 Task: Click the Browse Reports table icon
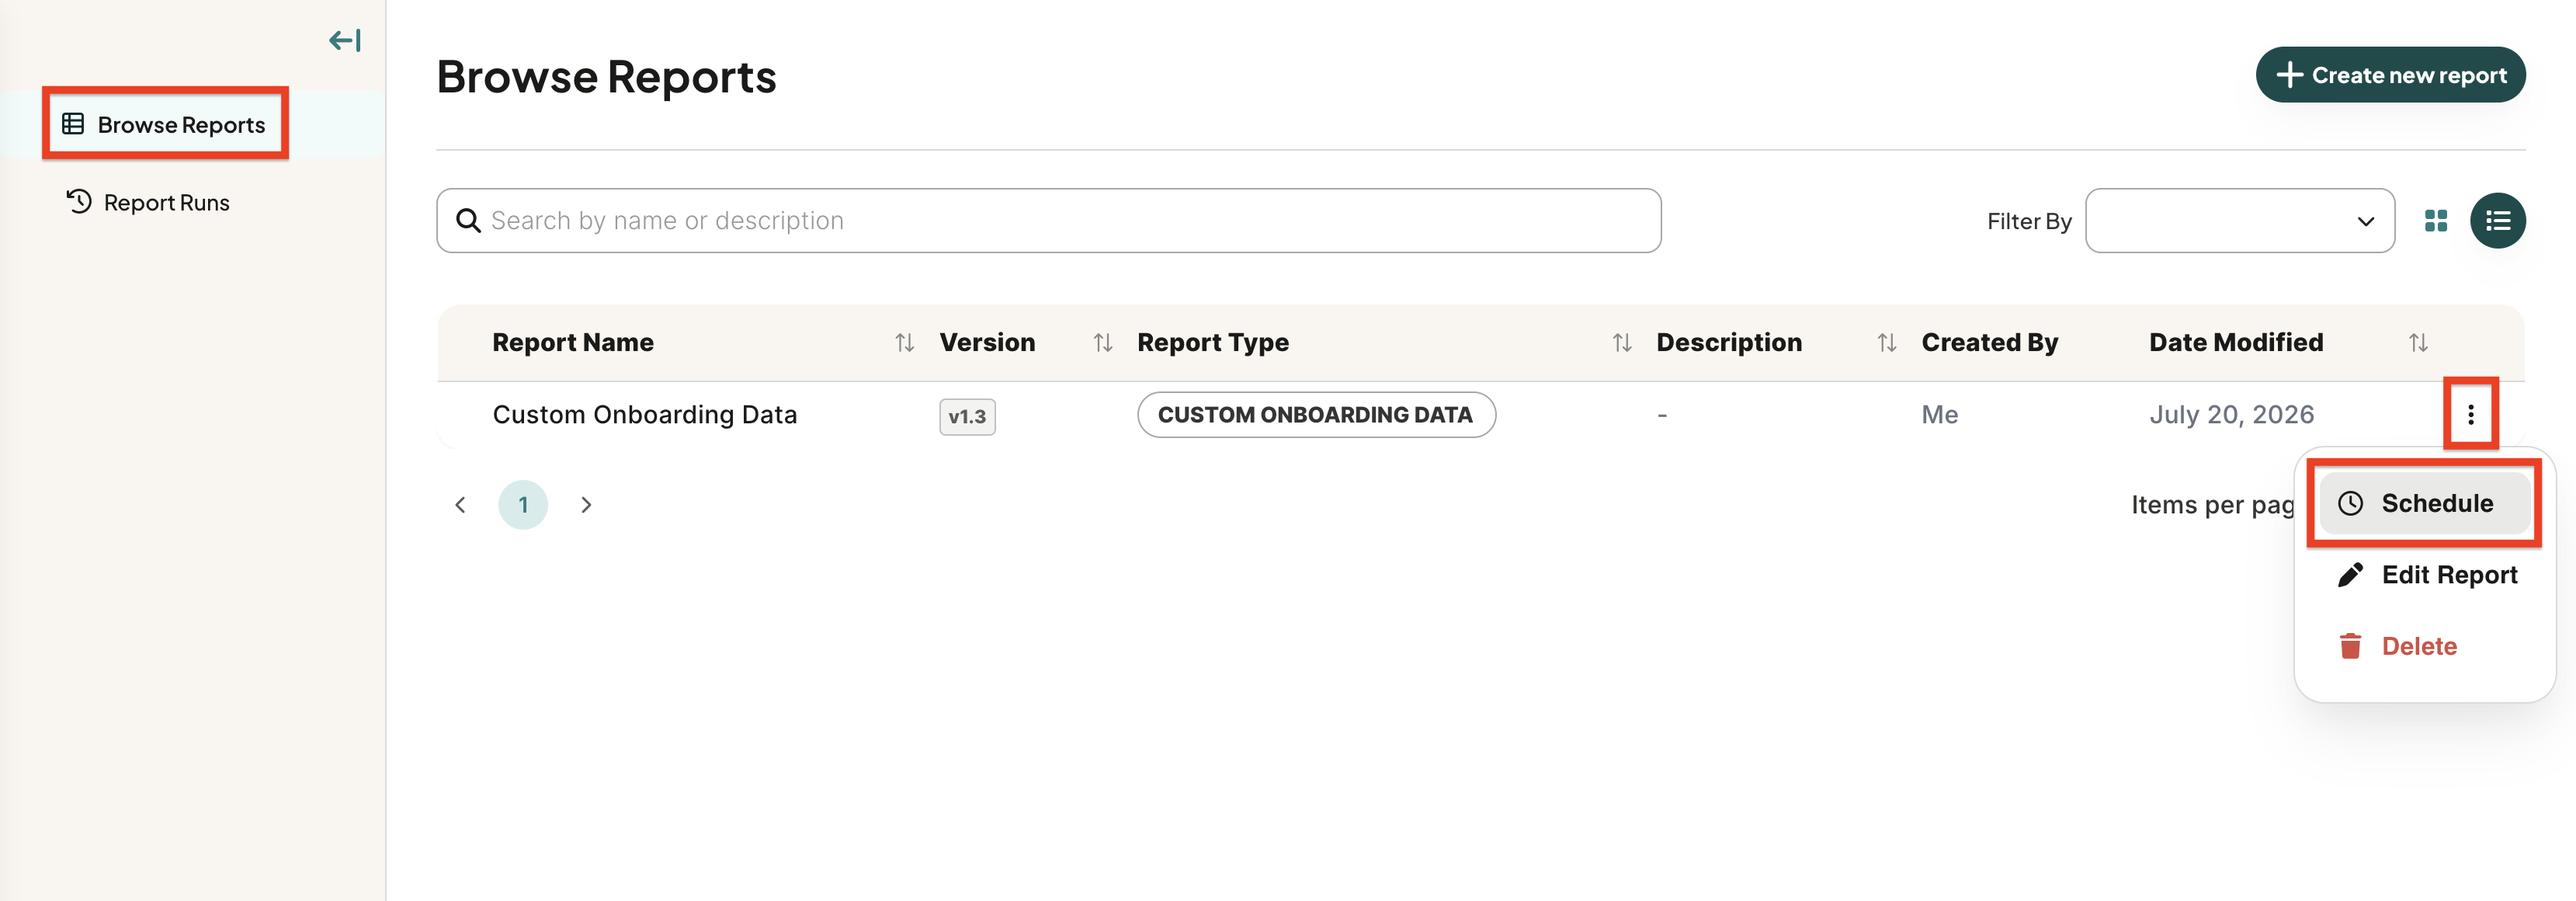(73, 124)
